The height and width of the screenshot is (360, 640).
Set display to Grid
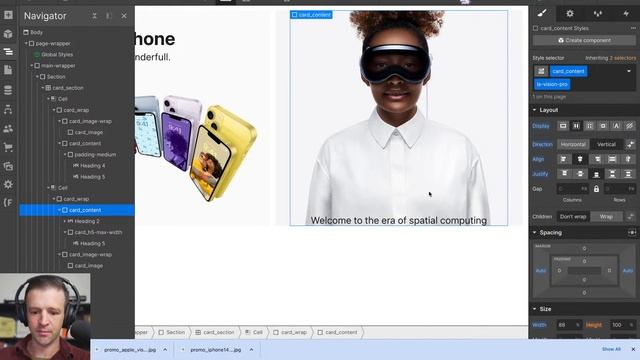point(589,126)
